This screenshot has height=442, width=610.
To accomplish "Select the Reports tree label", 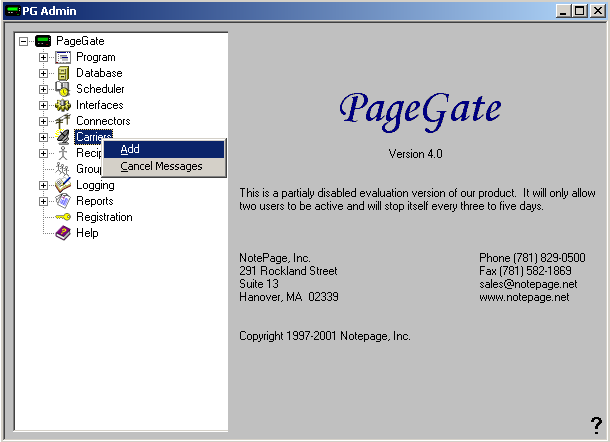I will coord(95,201).
